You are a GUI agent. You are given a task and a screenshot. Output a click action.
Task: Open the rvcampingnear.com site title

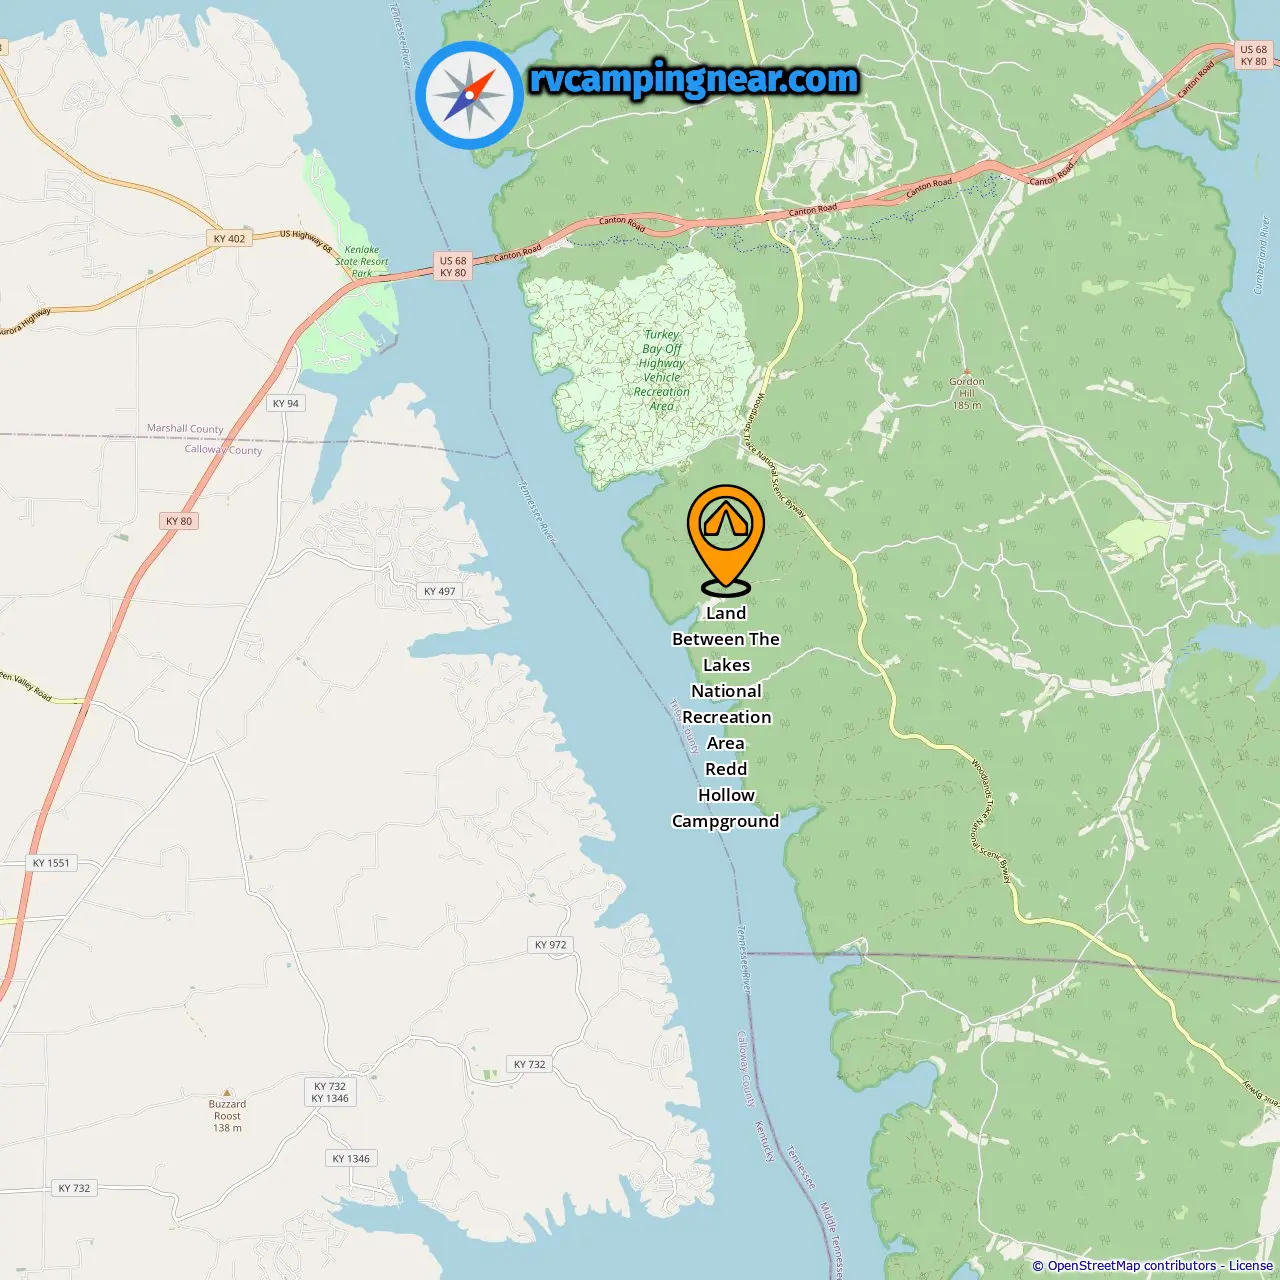[694, 80]
